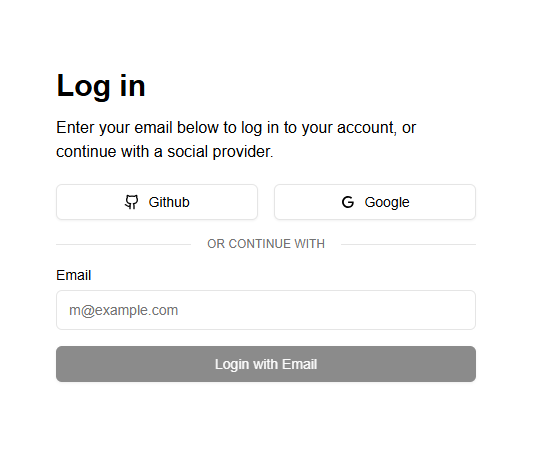This screenshot has height=453, width=559.
Task: Click the Email field label
Action: [x=73, y=275]
